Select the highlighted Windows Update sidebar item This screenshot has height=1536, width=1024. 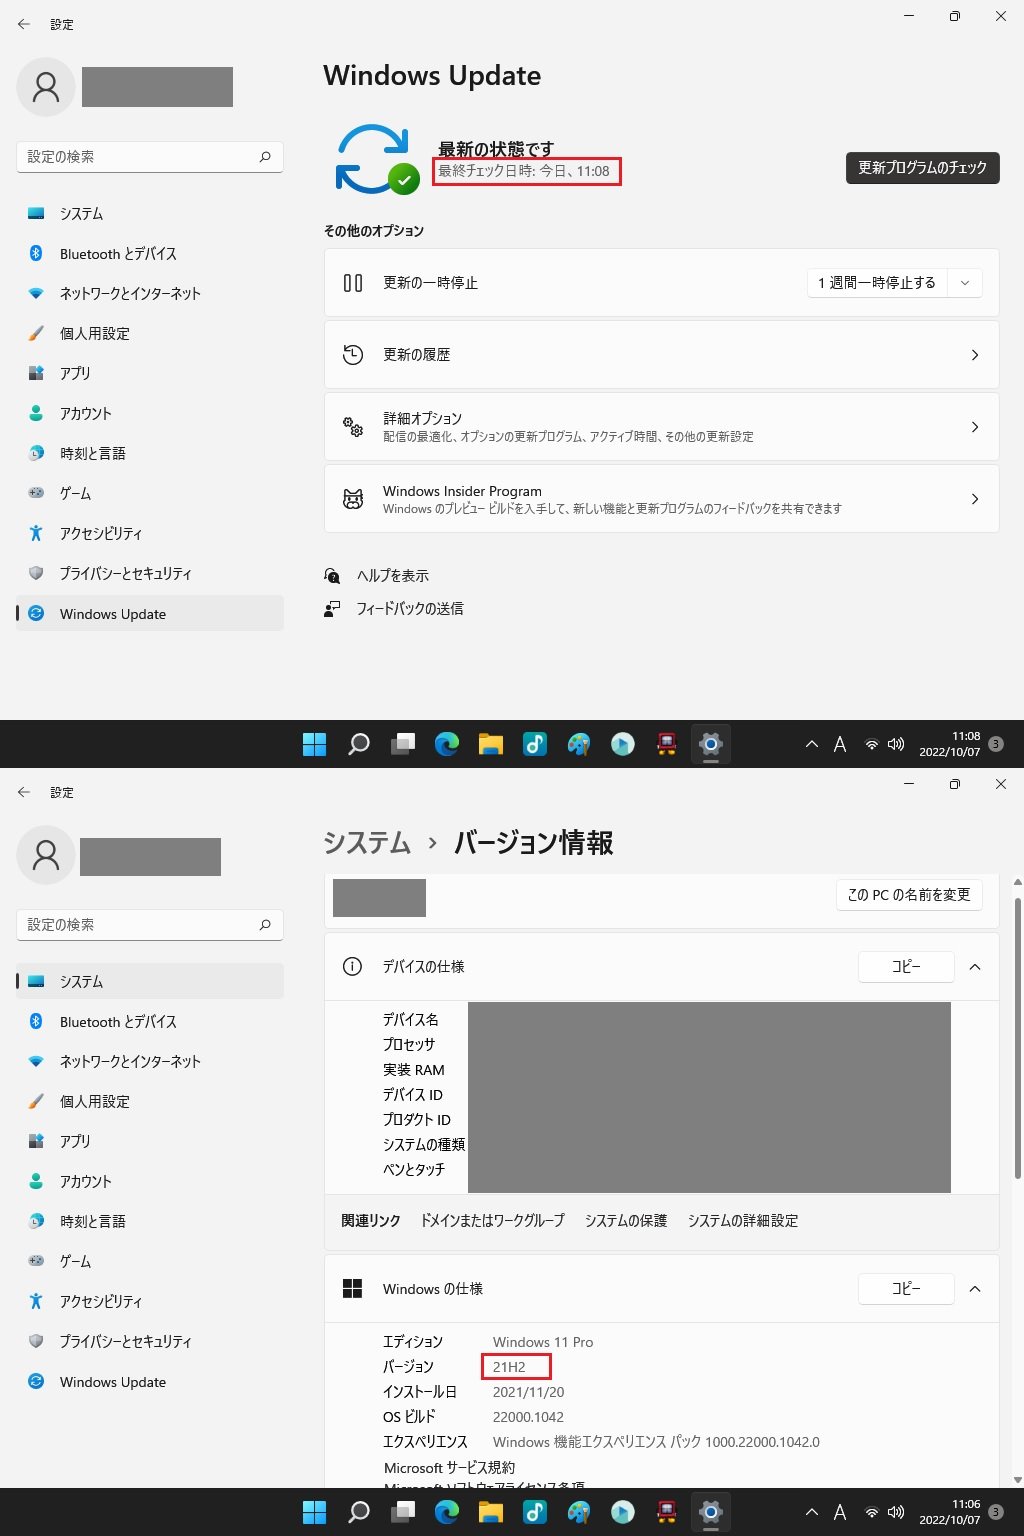pos(150,614)
